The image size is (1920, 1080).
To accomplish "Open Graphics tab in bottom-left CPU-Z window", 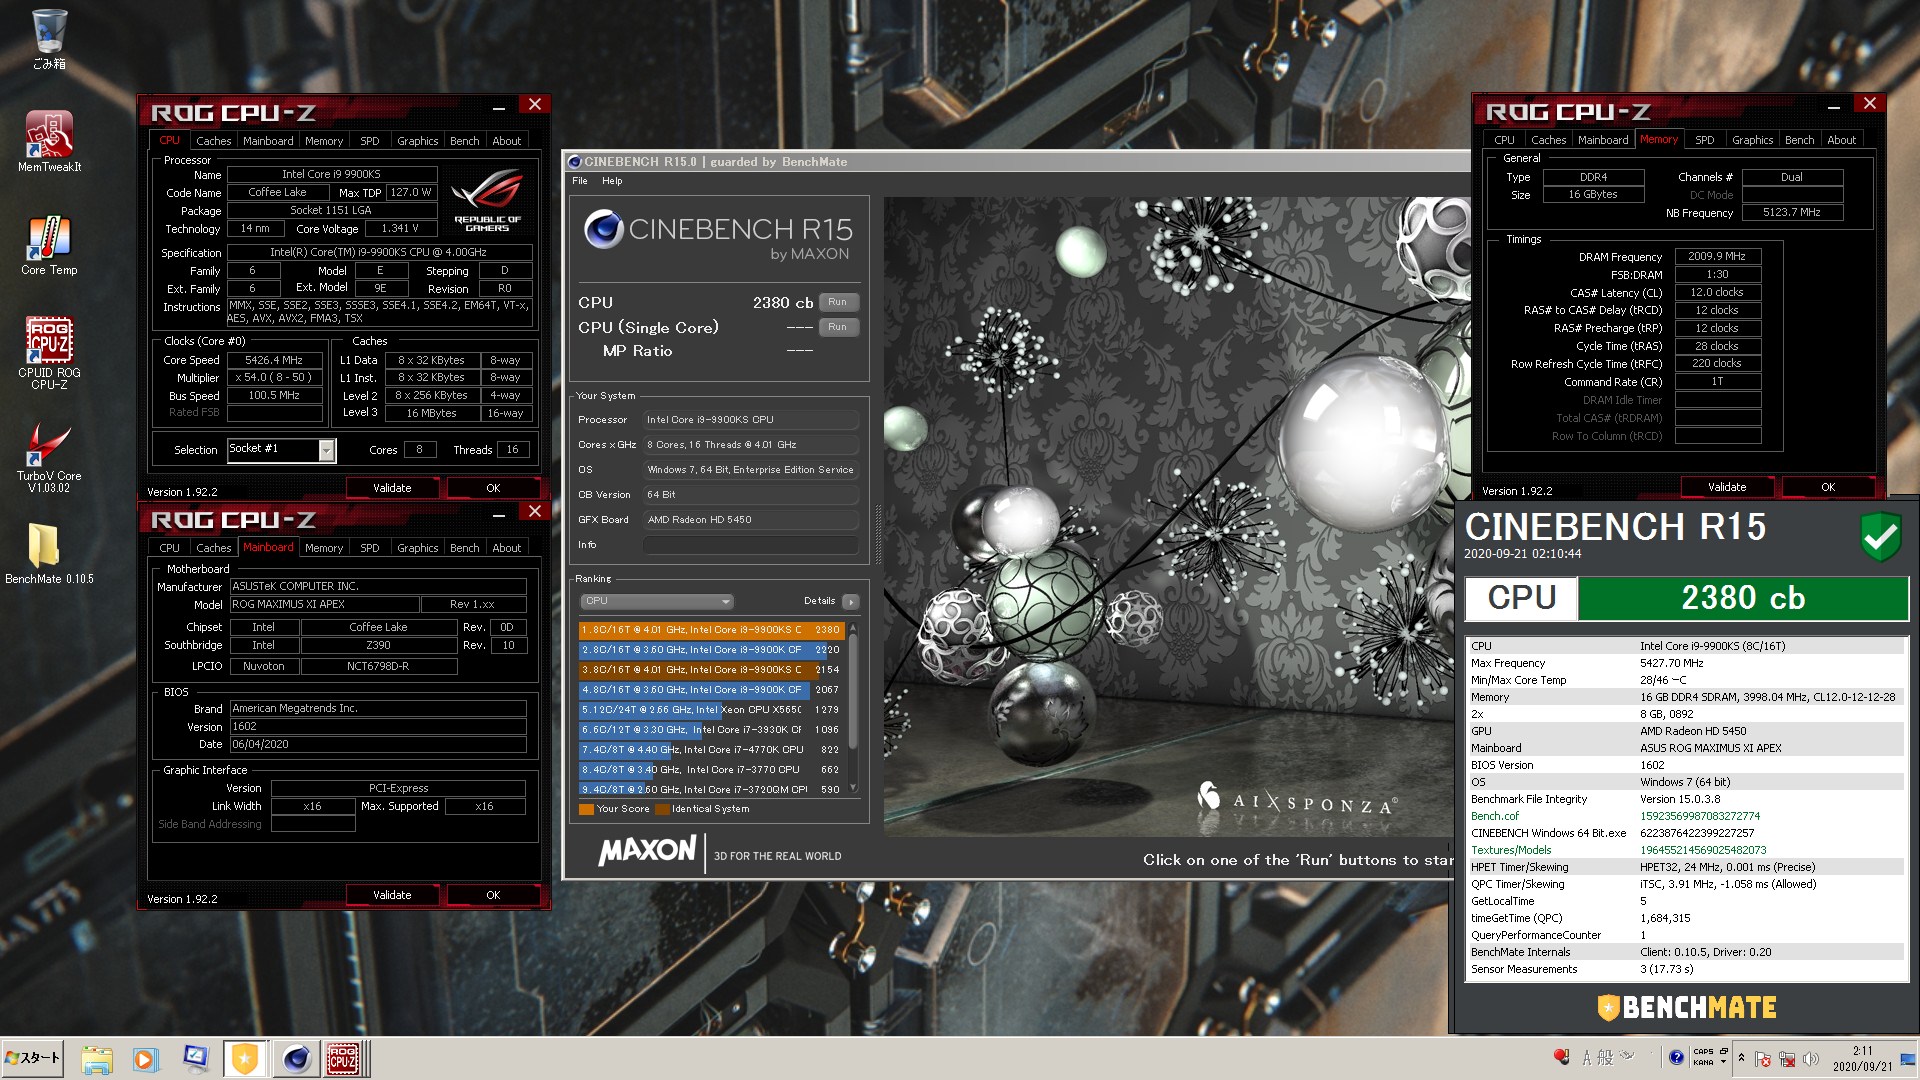I will 417,548.
